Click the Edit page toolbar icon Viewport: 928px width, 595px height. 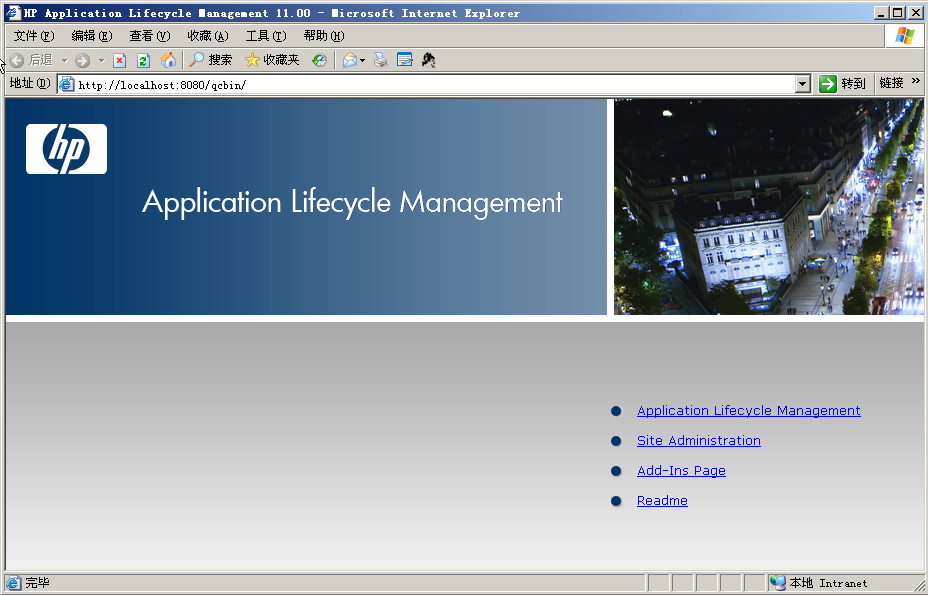(405, 60)
